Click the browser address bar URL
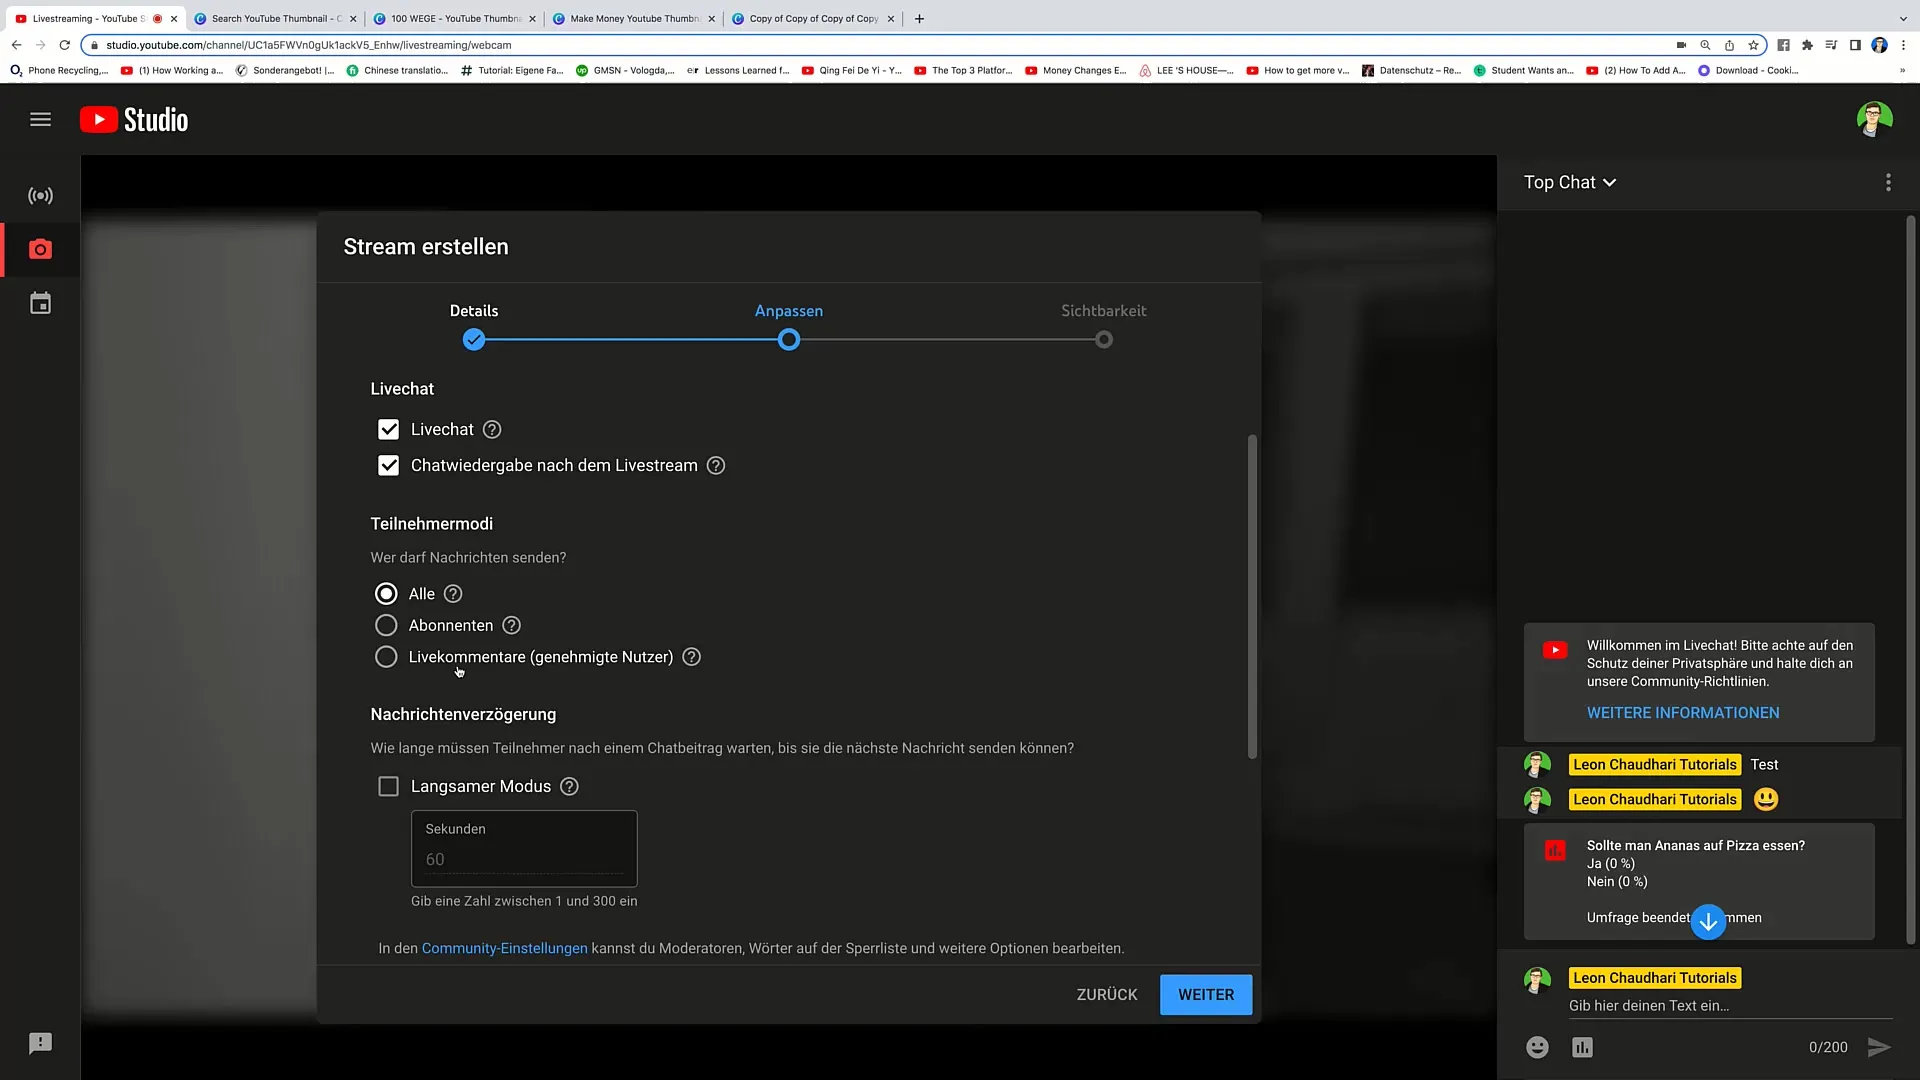Image resolution: width=1920 pixels, height=1080 pixels. point(309,45)
